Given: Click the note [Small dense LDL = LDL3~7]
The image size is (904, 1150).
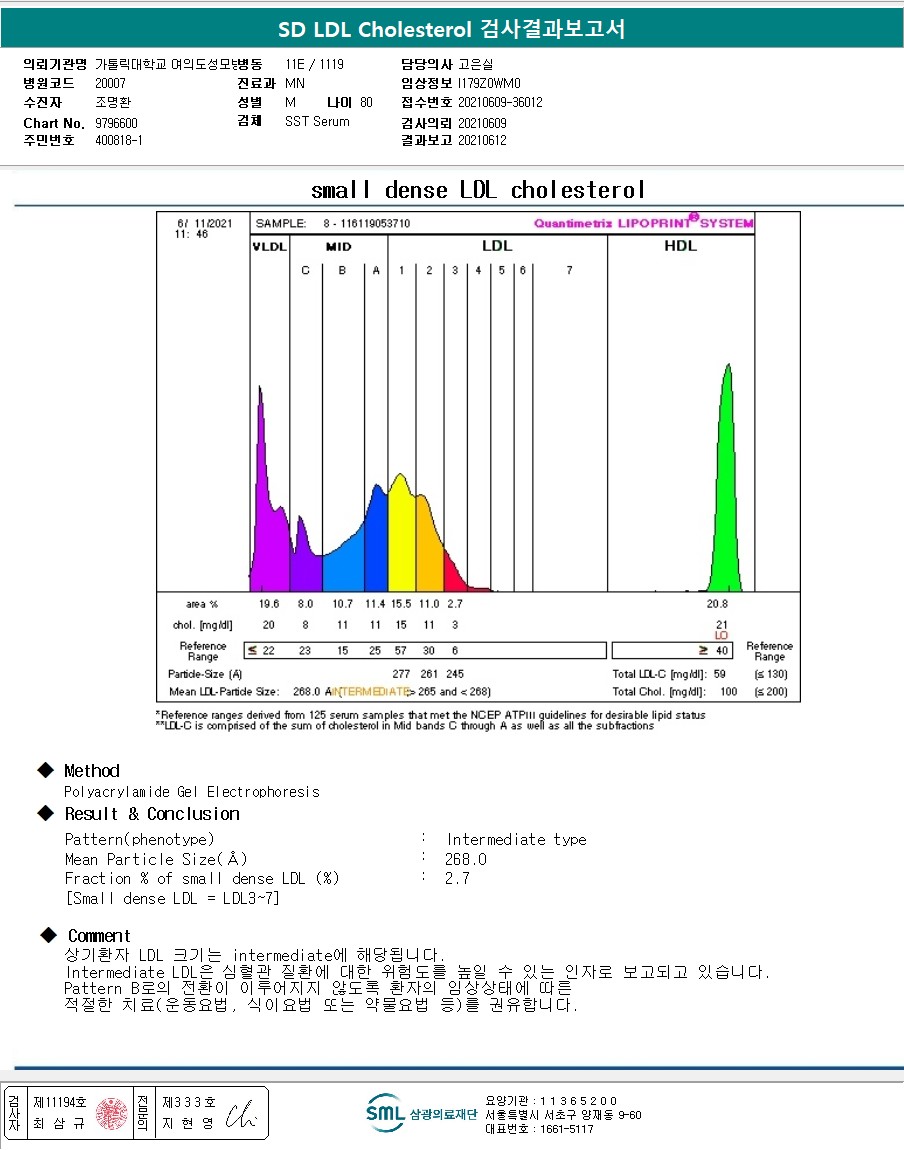Looking at the screenshot, I should 172,898.
